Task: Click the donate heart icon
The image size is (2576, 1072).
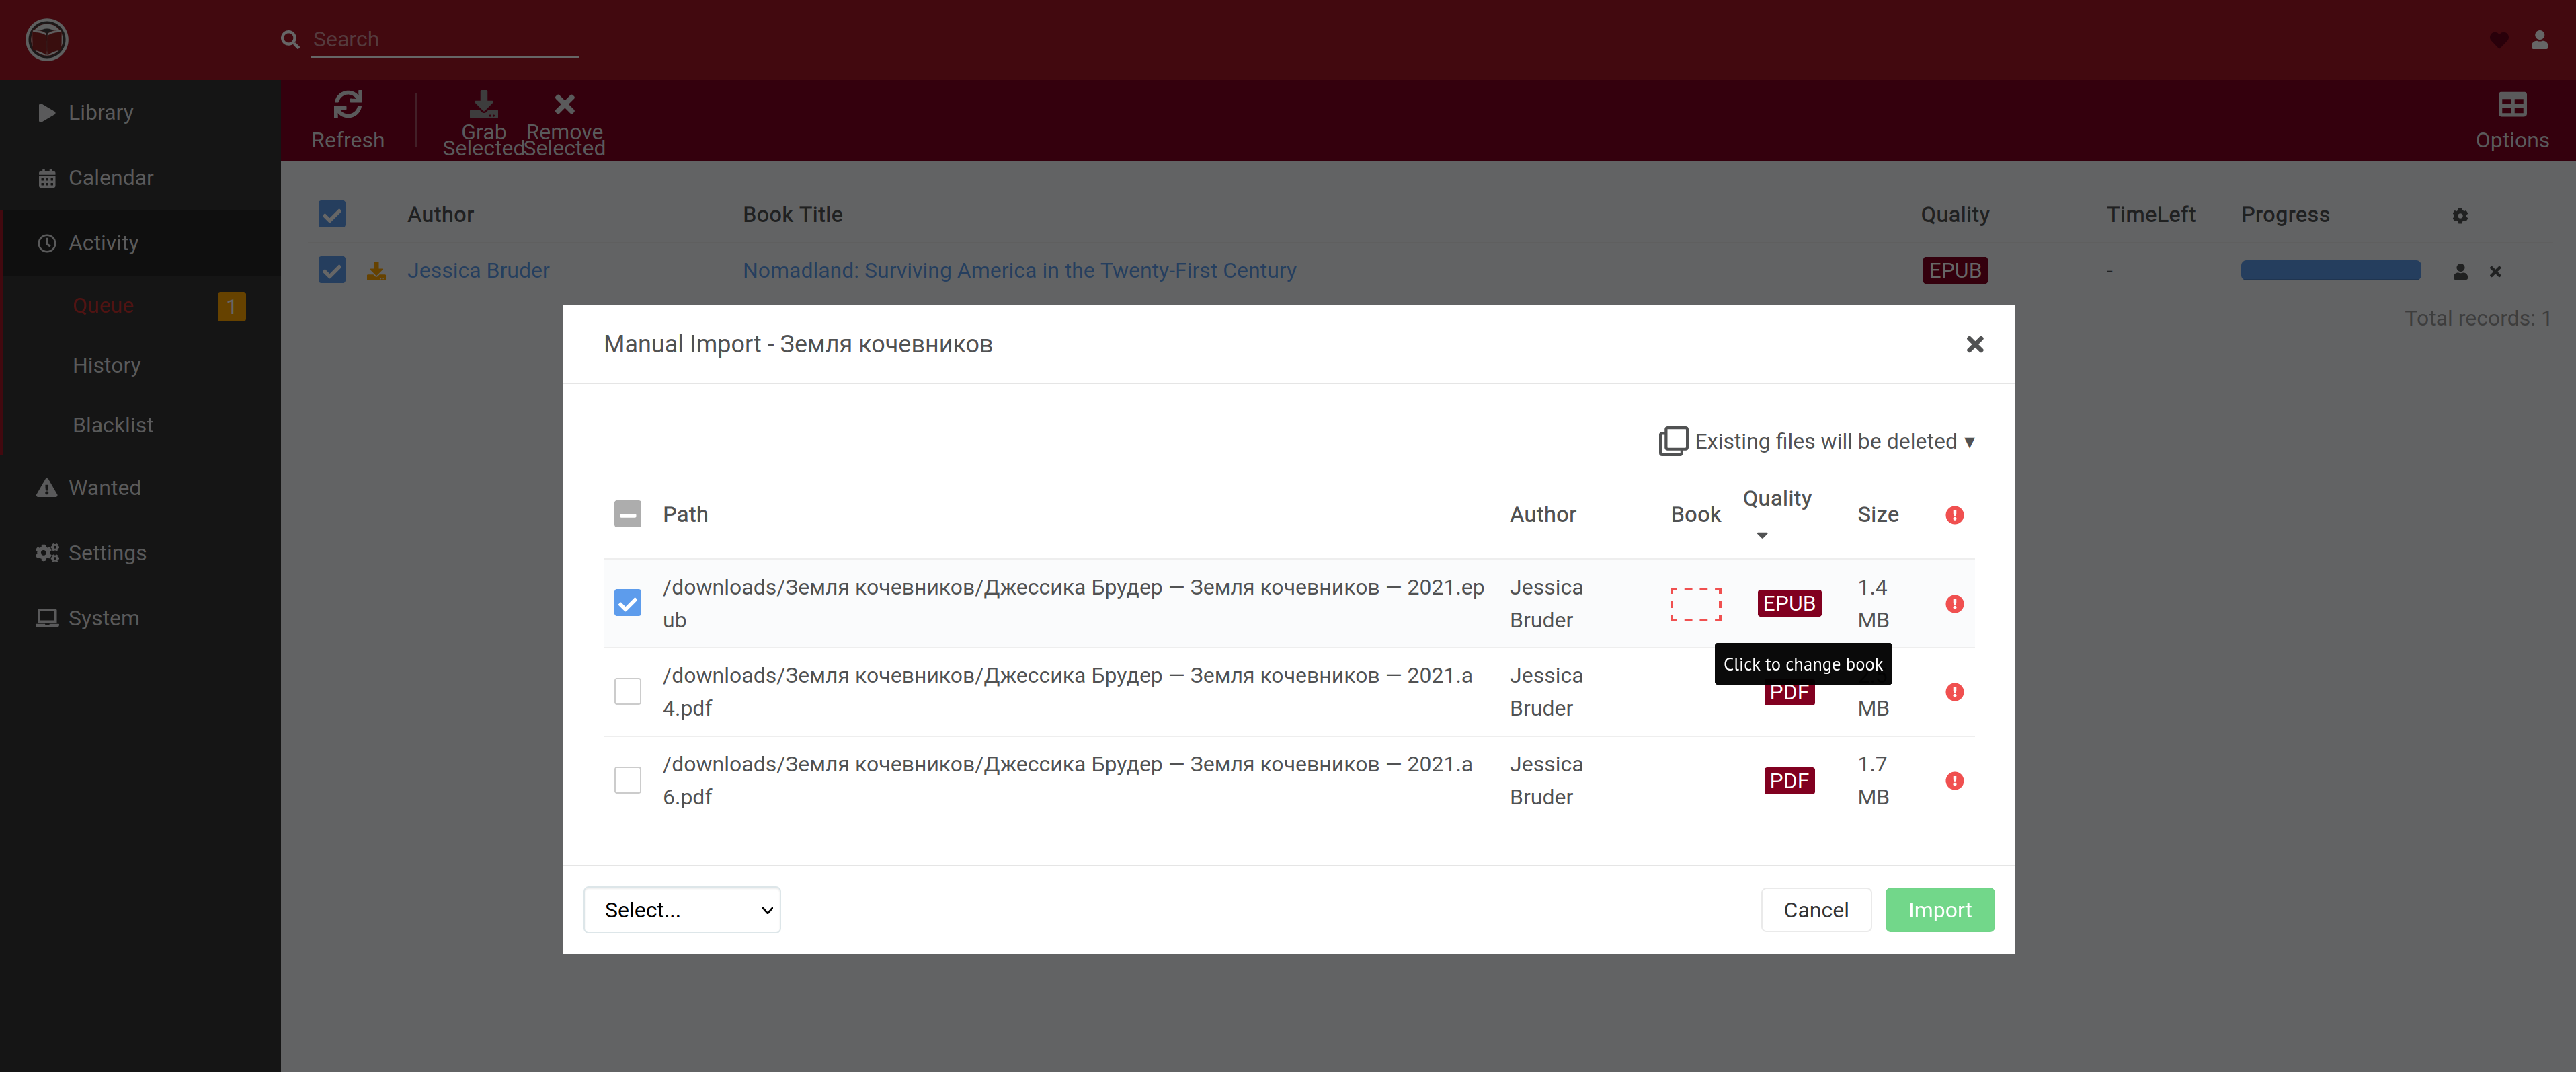Action: click(2498, 40)
